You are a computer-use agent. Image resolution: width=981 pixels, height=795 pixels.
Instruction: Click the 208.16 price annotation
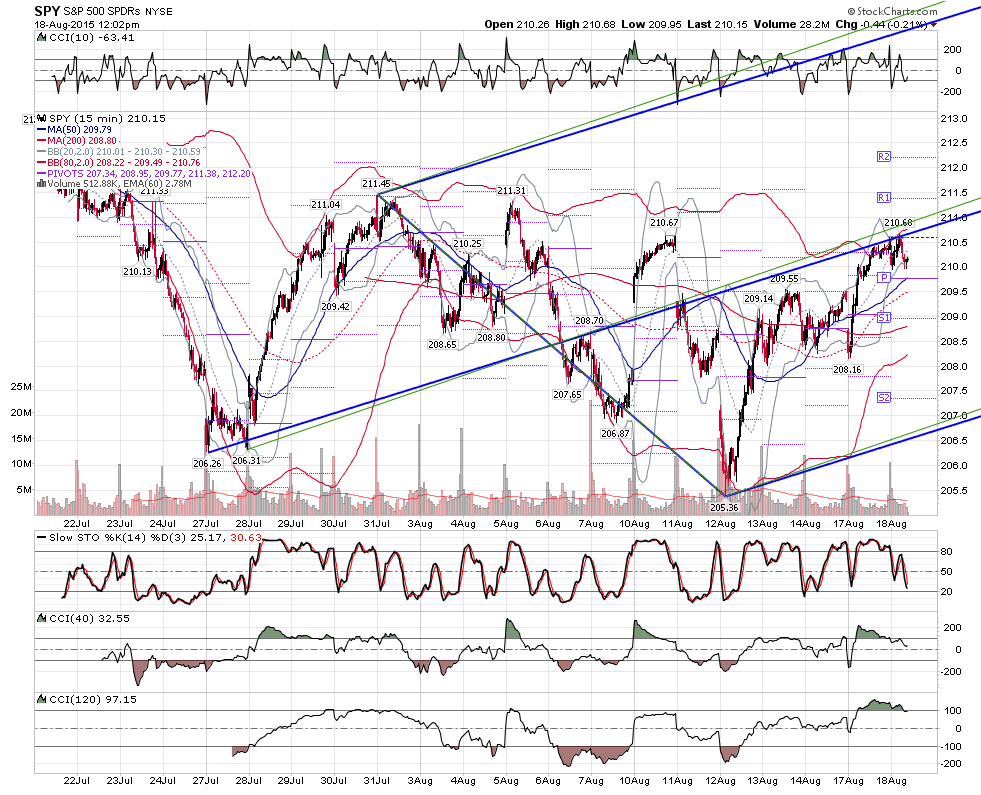[x=847, y=370]
